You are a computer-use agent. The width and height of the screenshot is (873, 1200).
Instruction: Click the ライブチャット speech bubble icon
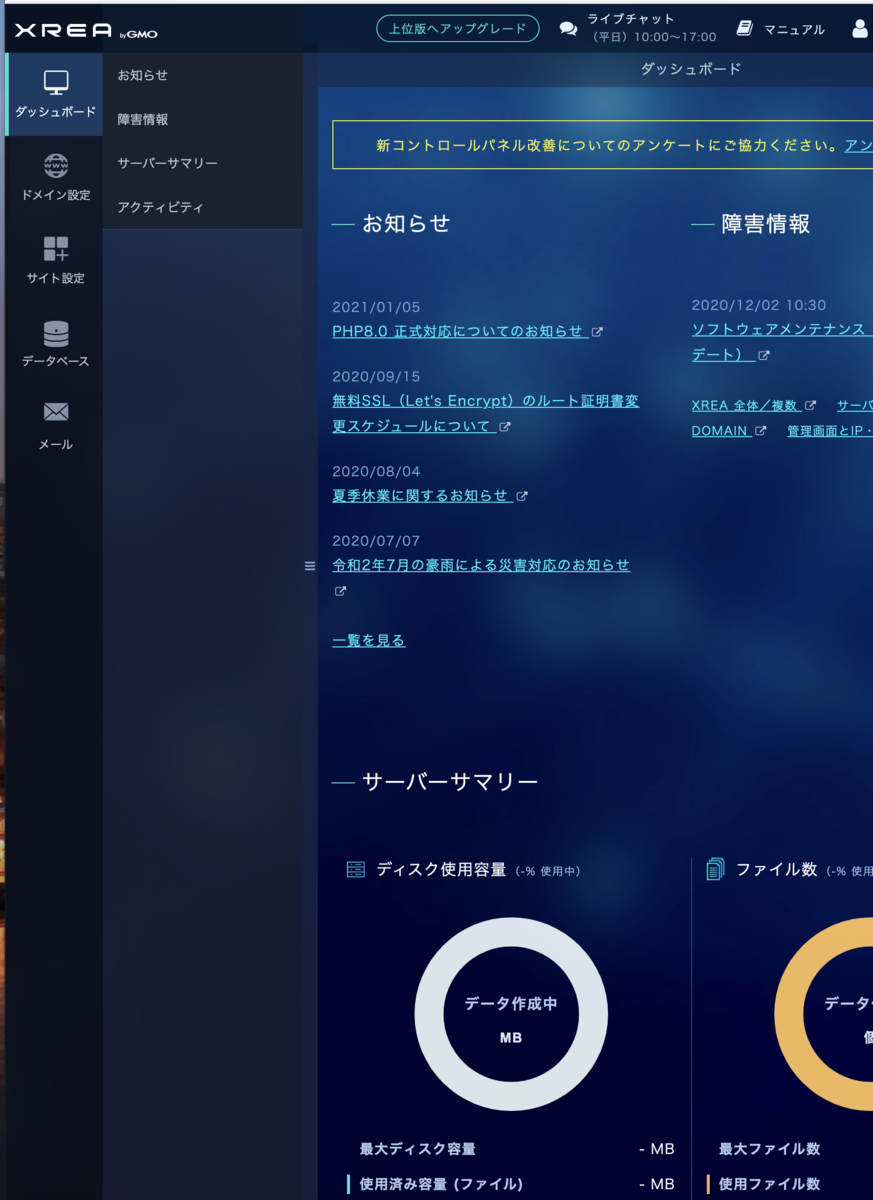(x=568, y=28)
